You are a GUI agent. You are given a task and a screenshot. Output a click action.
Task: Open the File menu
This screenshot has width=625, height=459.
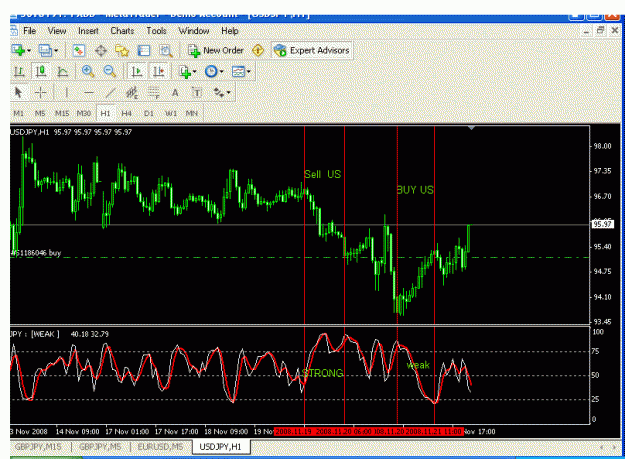click(29, 31)
